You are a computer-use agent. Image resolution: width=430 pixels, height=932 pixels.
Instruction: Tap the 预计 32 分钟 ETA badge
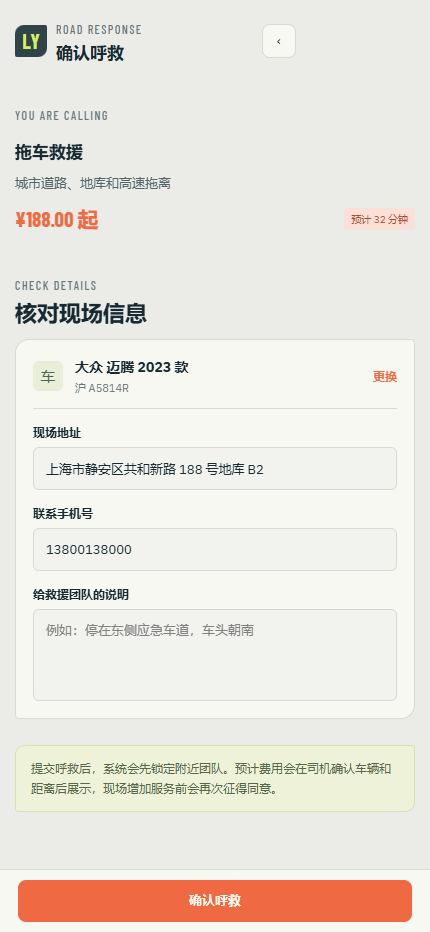click(379, 219)
